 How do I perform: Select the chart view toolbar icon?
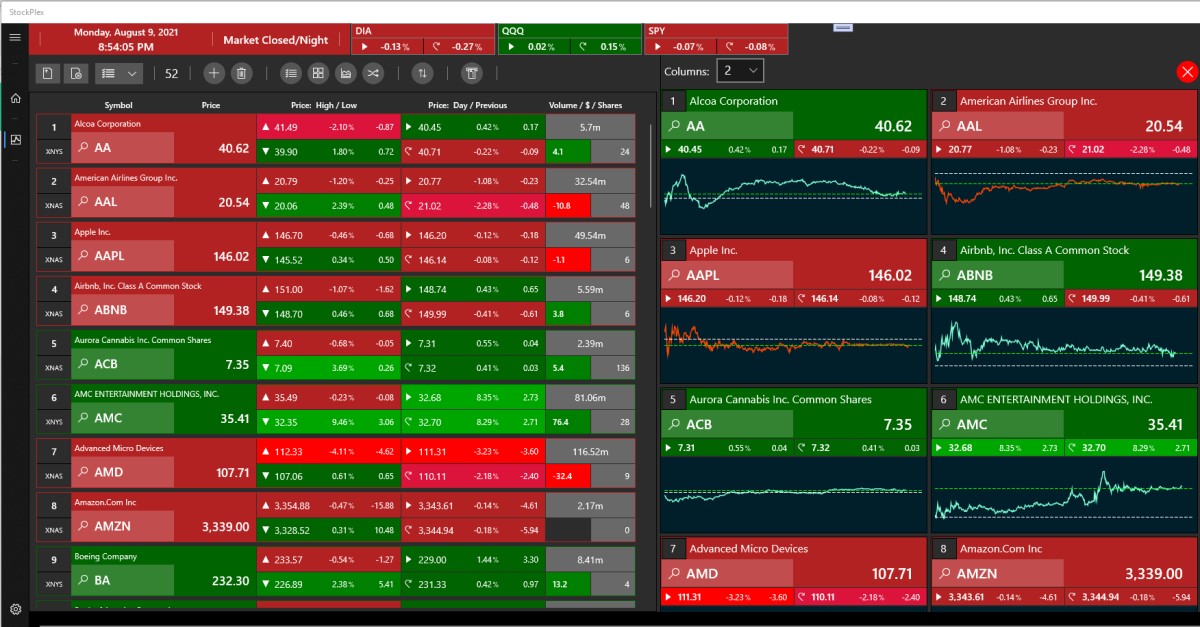(346, 73)
